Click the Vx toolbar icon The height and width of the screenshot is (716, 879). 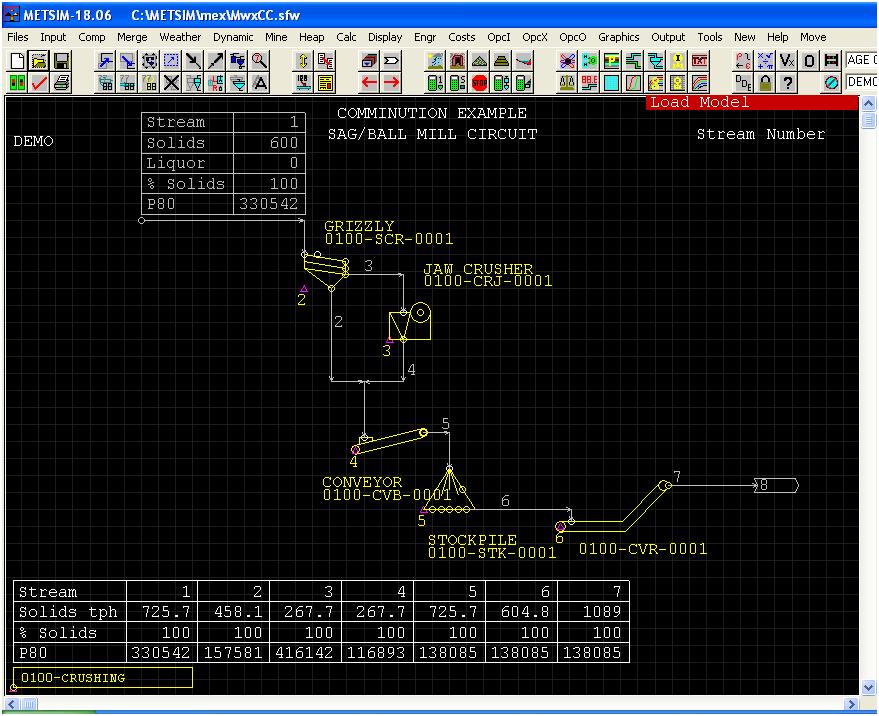click(787, 61)
